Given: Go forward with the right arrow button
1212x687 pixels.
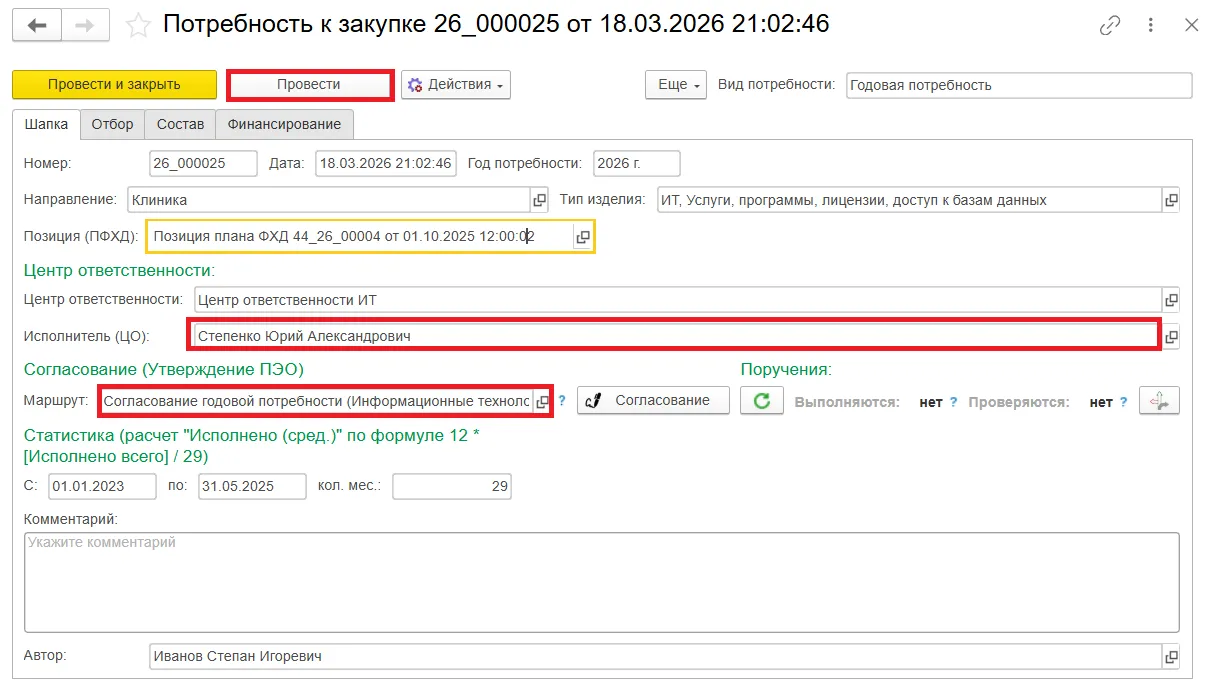Looking at the screenshot, I should [85, 26].
